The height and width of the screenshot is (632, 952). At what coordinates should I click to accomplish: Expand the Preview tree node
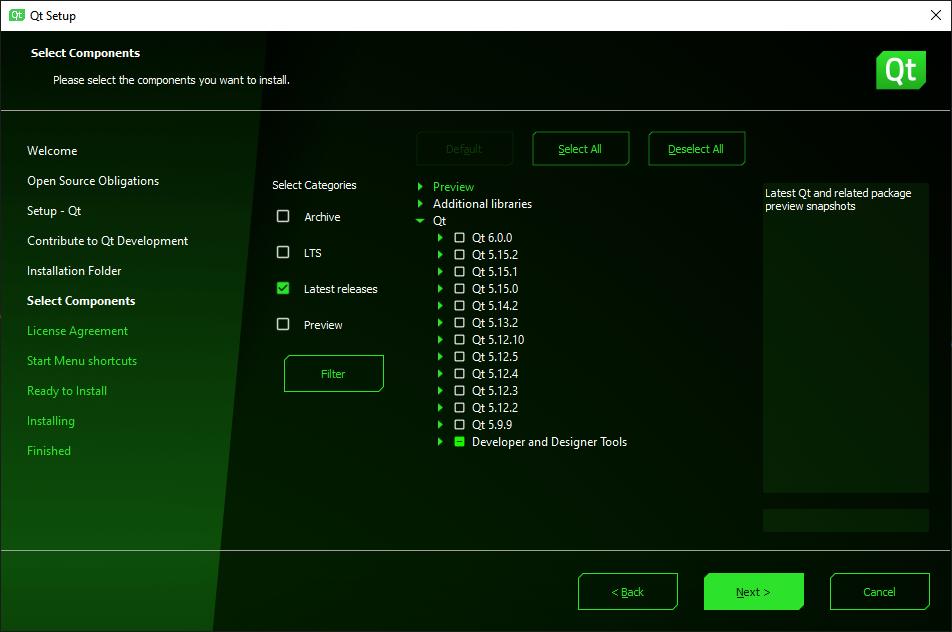(420, 186)
